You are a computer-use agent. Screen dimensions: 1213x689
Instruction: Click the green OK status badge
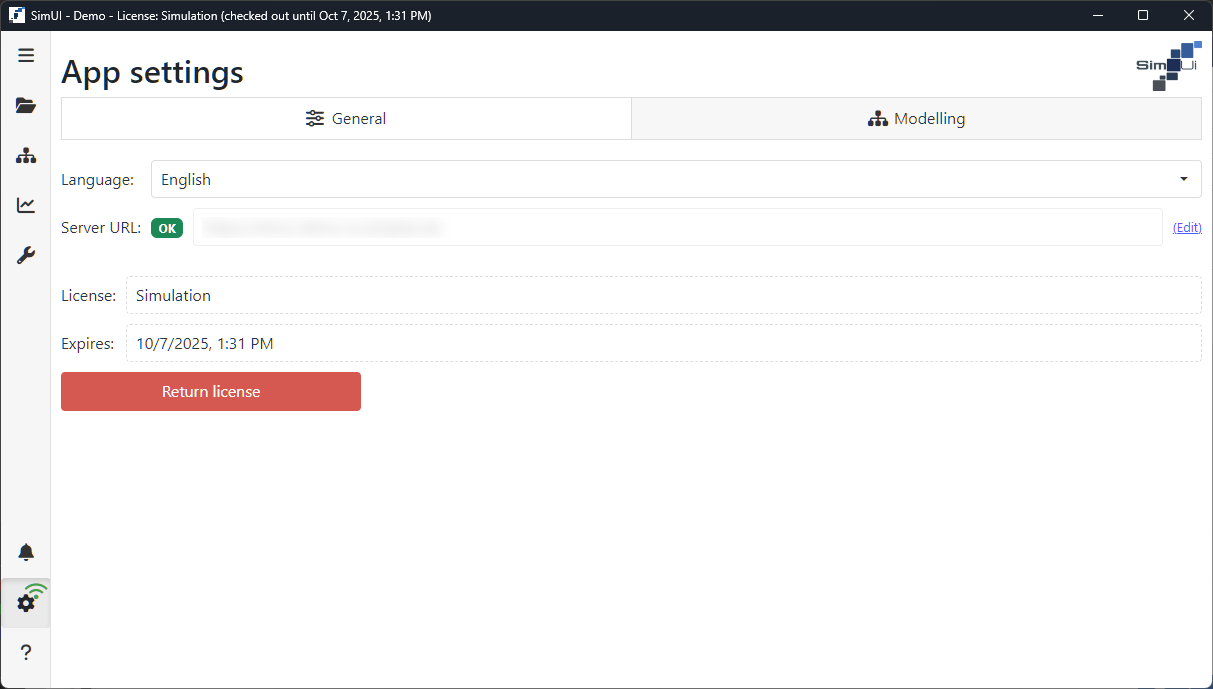167,228
